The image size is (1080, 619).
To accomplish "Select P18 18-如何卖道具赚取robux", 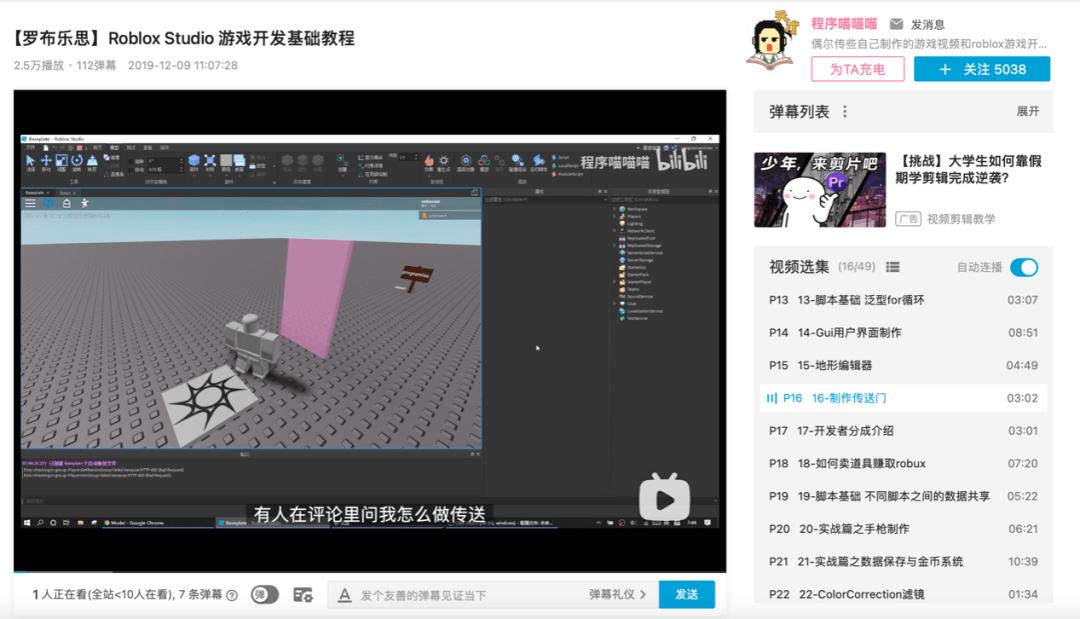I will pyautogui.click(x=903, y=463).
